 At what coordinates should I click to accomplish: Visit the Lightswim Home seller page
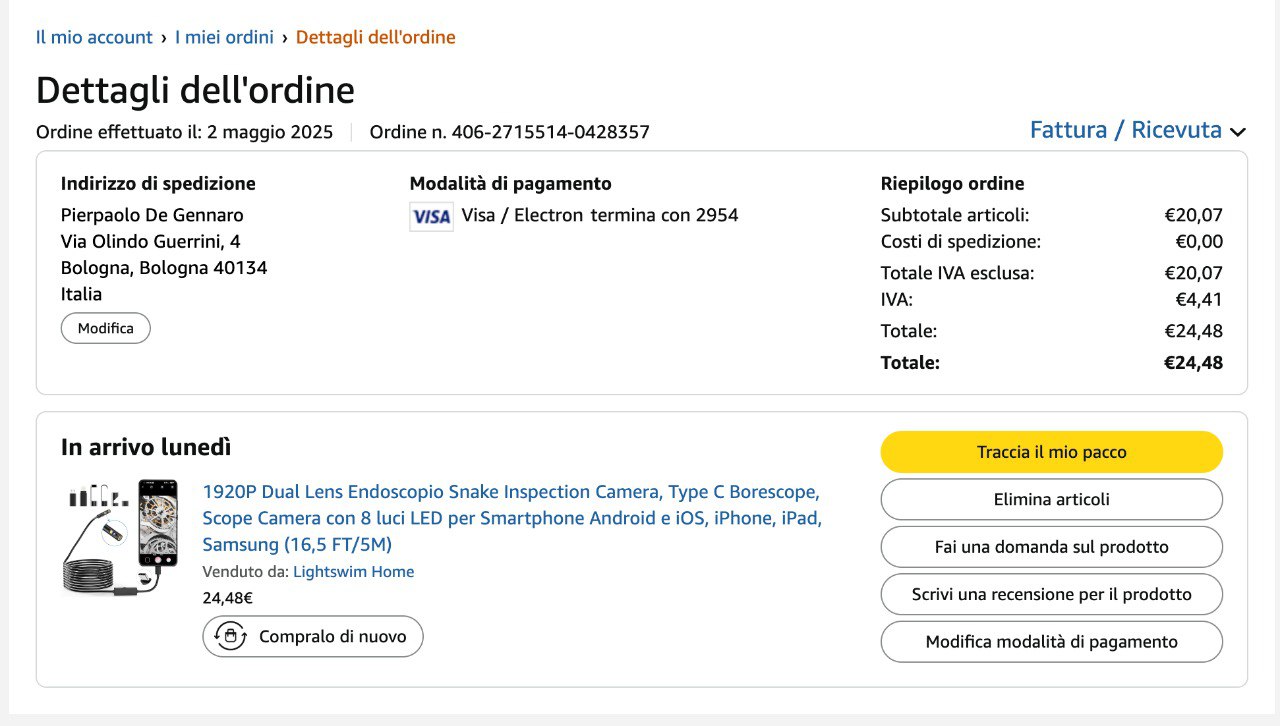click(x=353, y=572)
